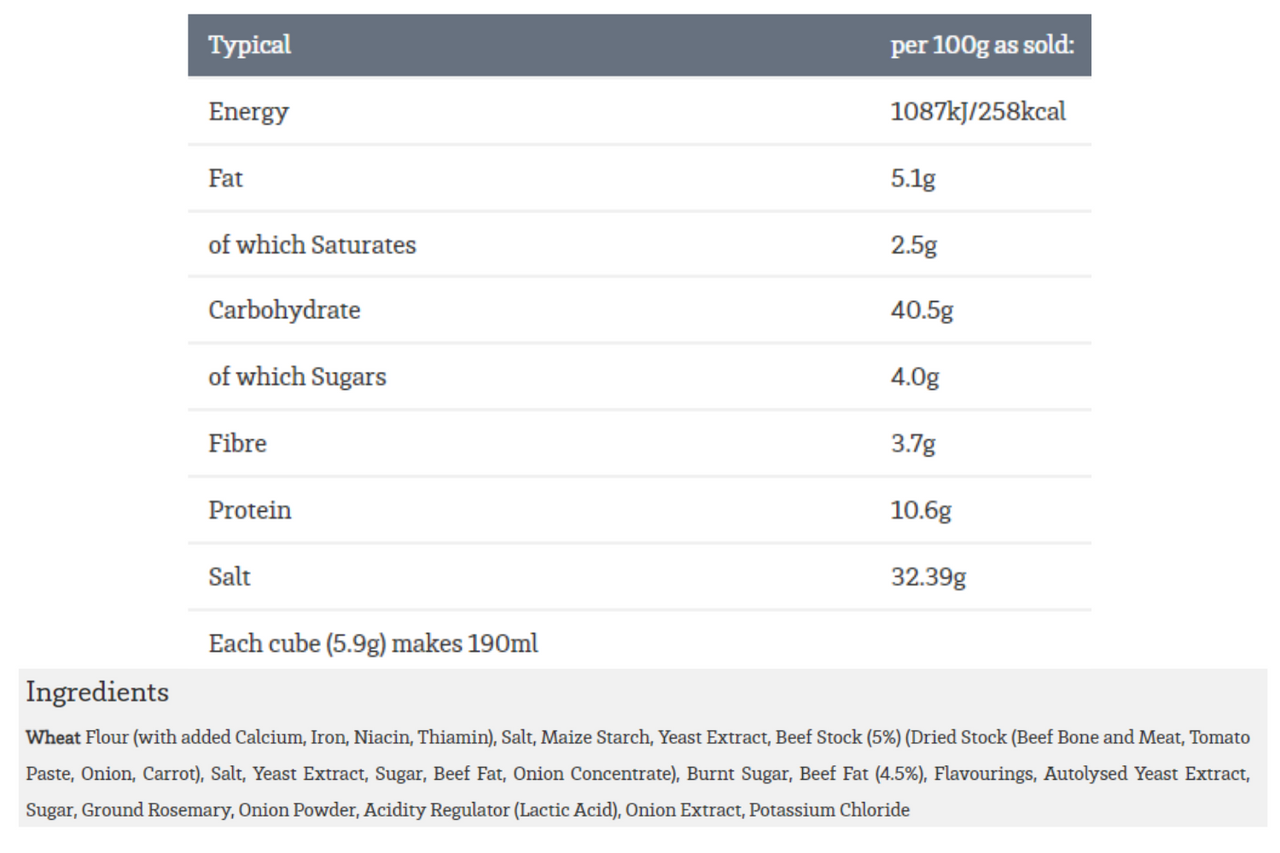Click the "per 100g as sold:" header
The image size is (1280, 853).
982,45
